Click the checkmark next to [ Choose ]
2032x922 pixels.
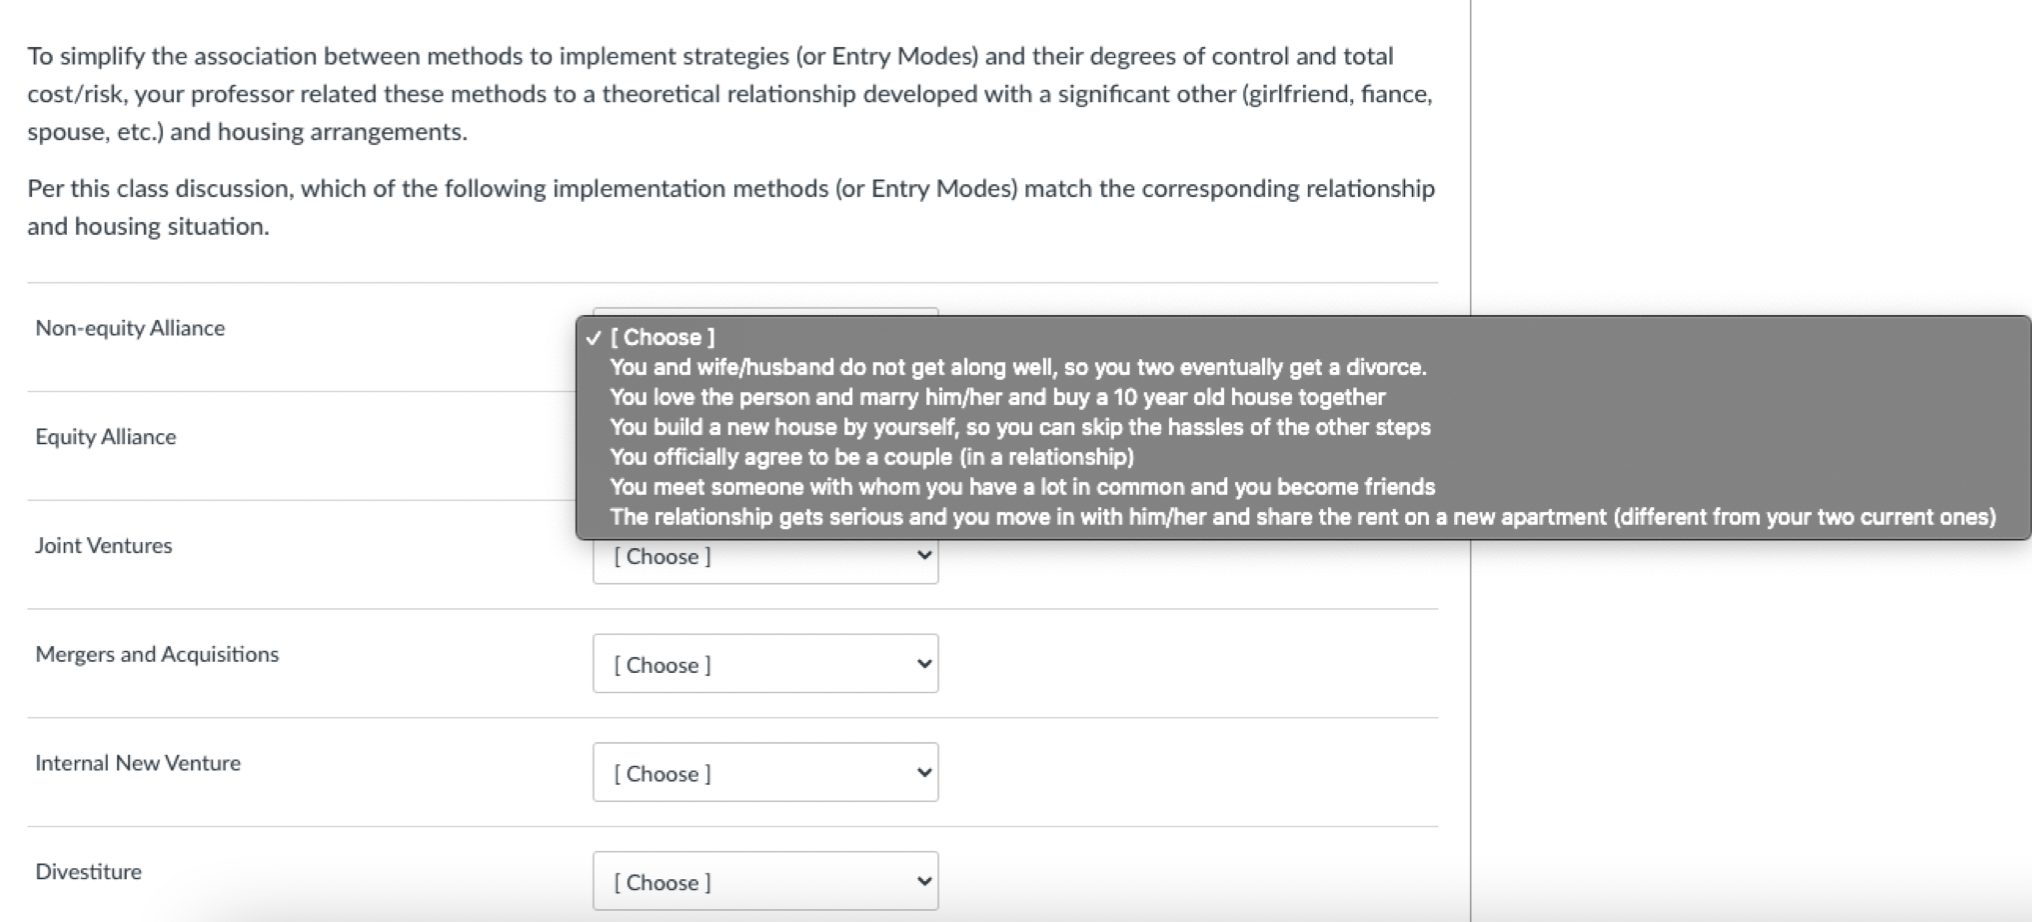pyautogui.click(x=595, y=337)
